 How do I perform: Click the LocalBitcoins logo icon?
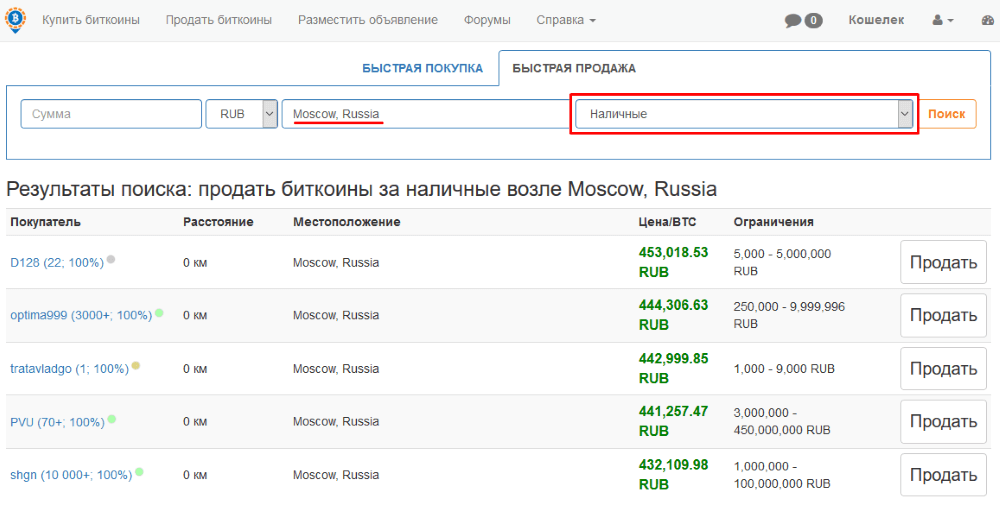coord(14,20)
